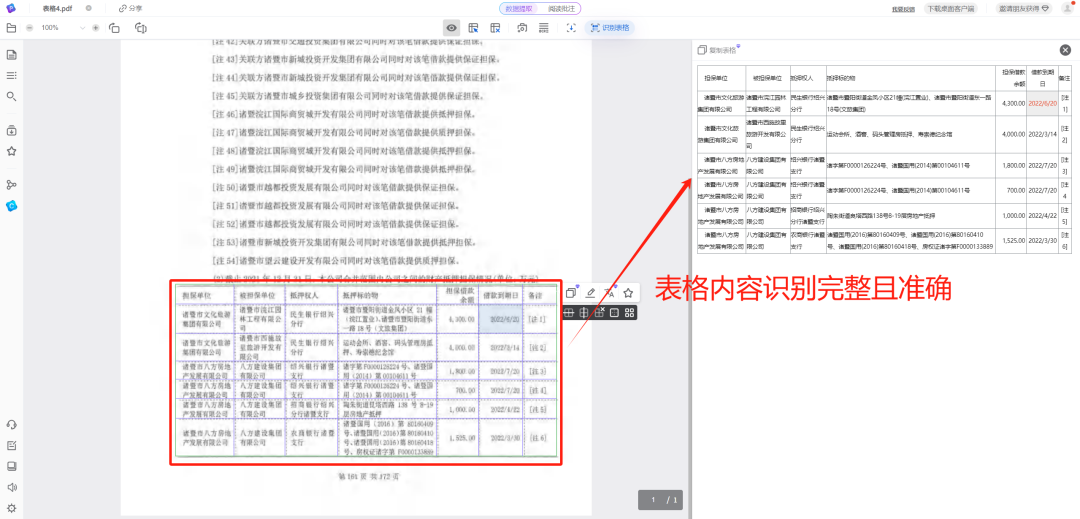Select the 表格4.pdf document tab
Screen dimensions: 1080x519
[57, 8]
